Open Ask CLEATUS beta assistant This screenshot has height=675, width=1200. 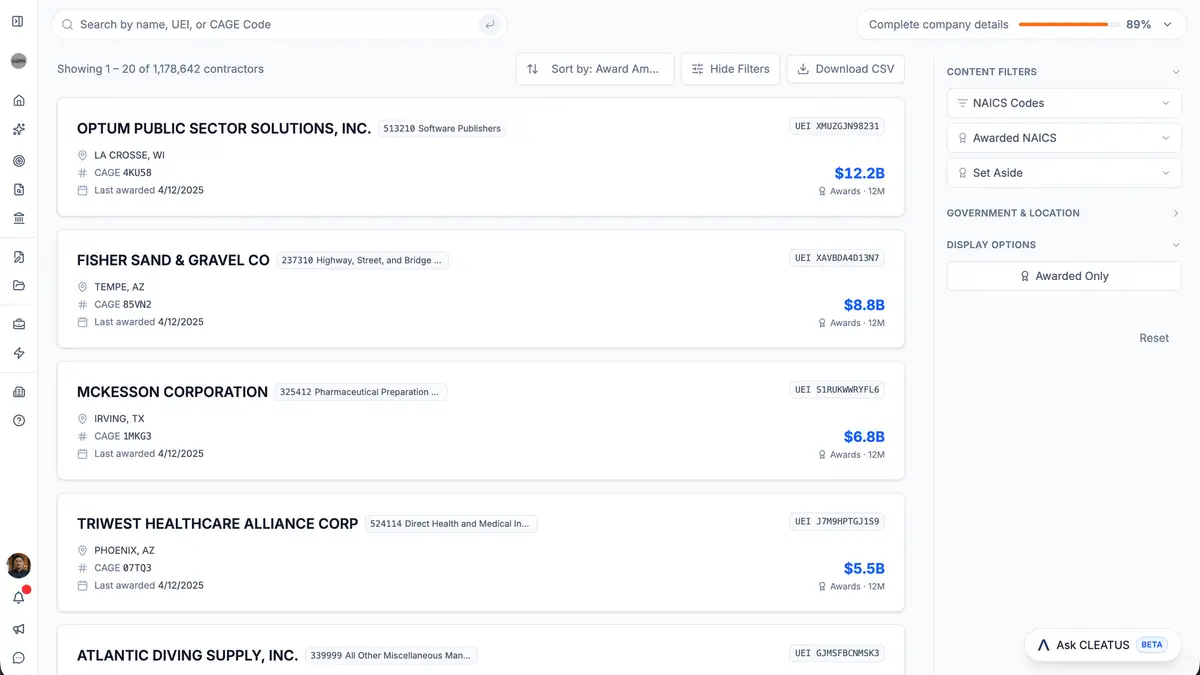1103,645
